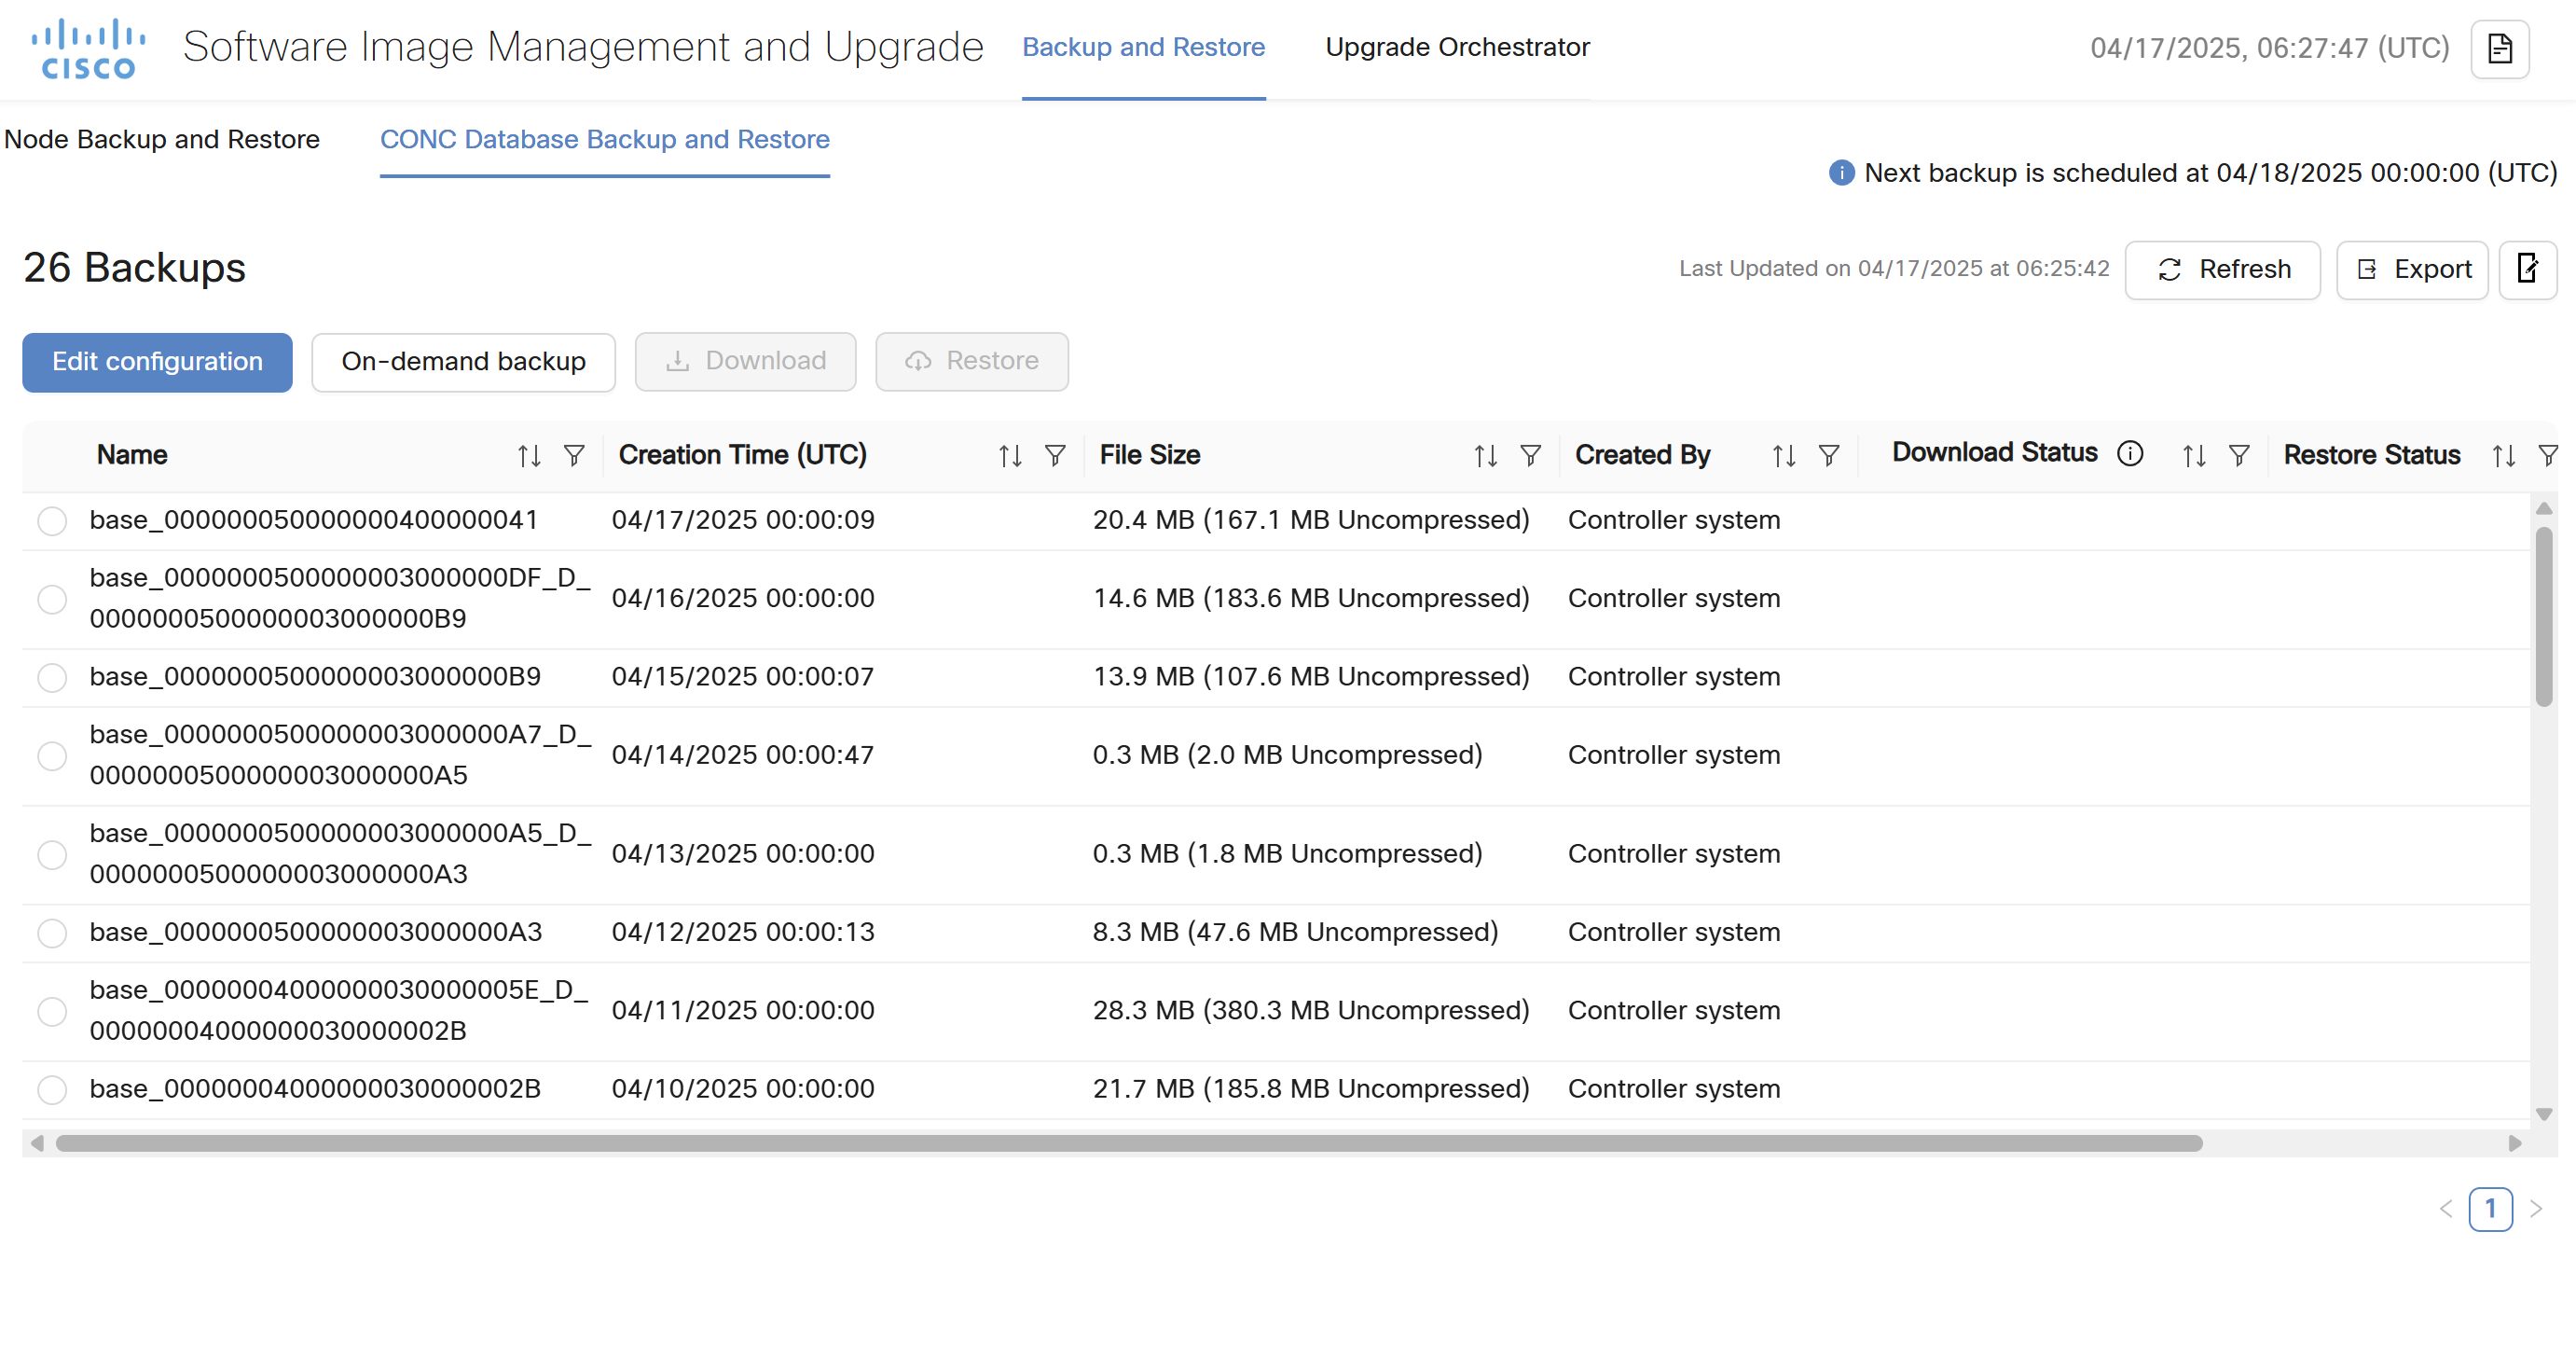Select the 04/10/2025 backup radio button
Screen dimensions: 2576x1356
tap(52, 1089)
